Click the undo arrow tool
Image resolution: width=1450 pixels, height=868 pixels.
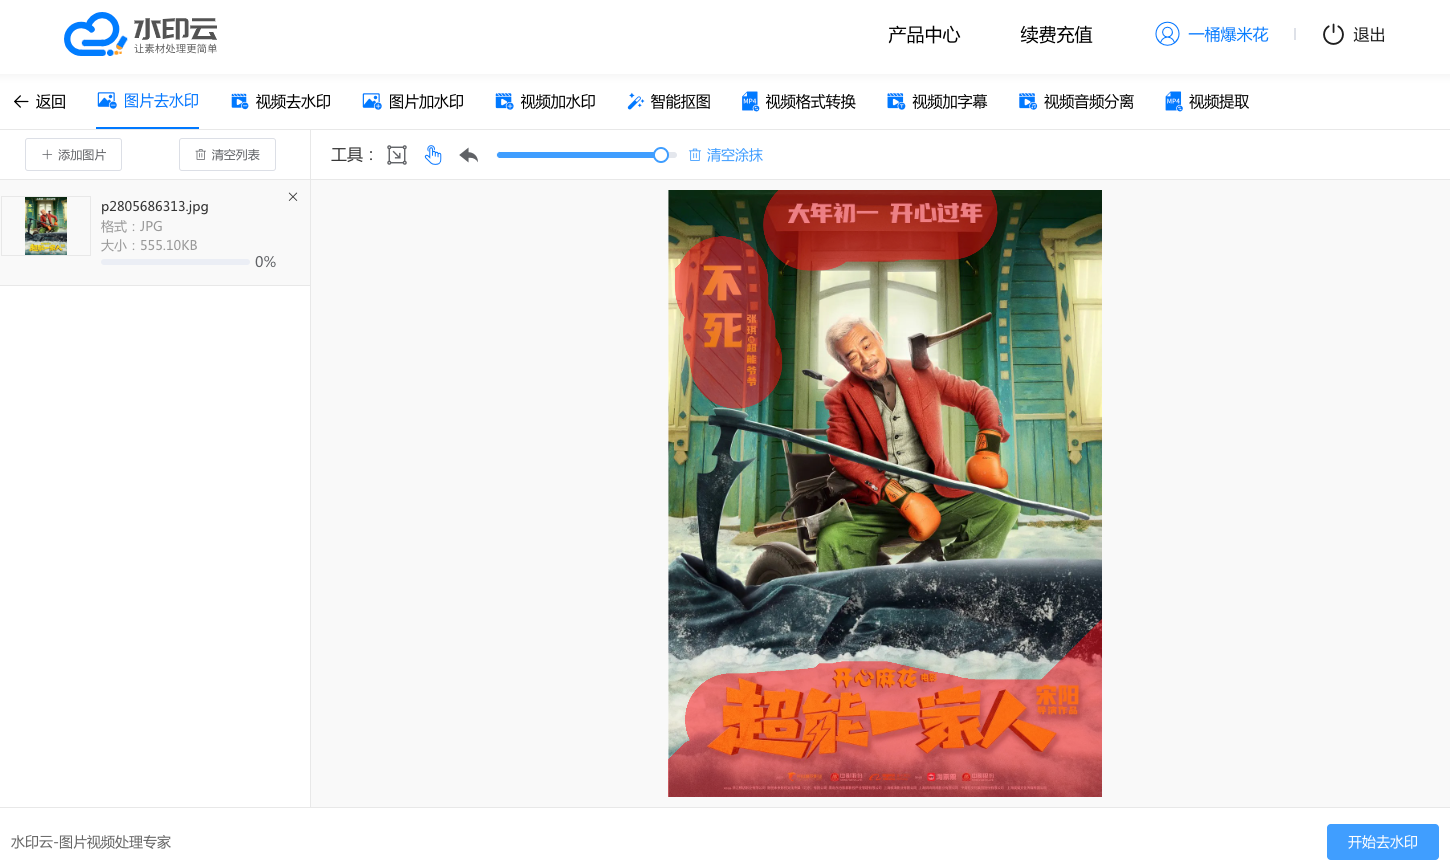(469, 155)
